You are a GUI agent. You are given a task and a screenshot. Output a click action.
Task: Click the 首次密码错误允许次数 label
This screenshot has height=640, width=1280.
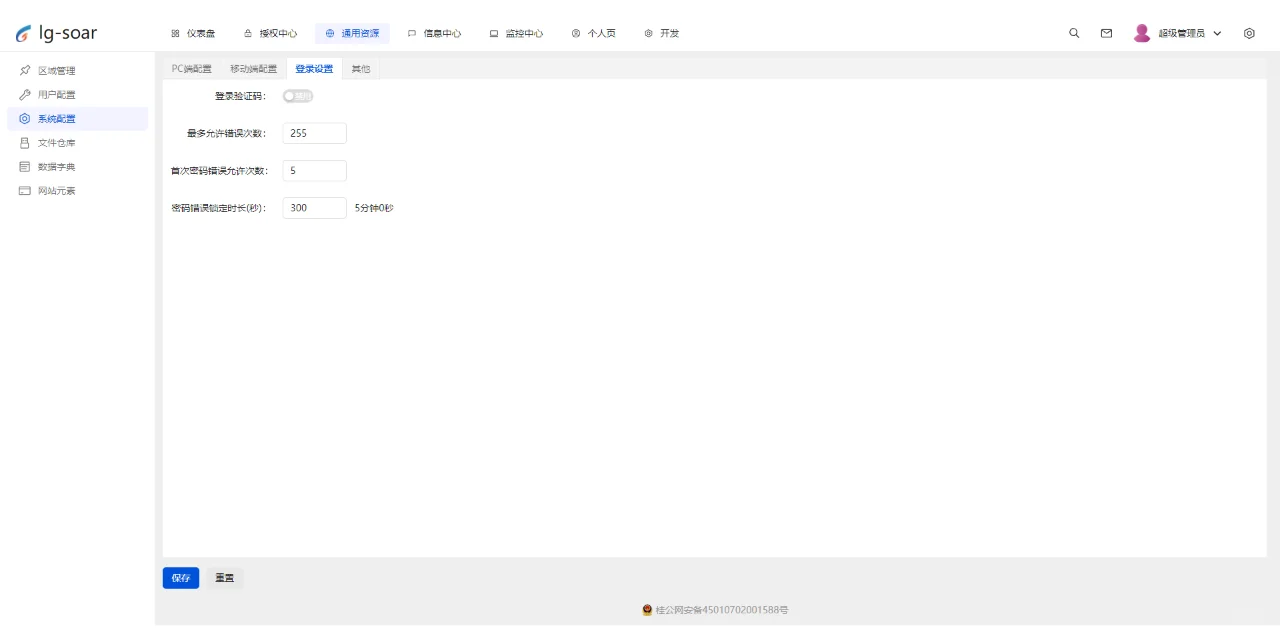(219, 171)
